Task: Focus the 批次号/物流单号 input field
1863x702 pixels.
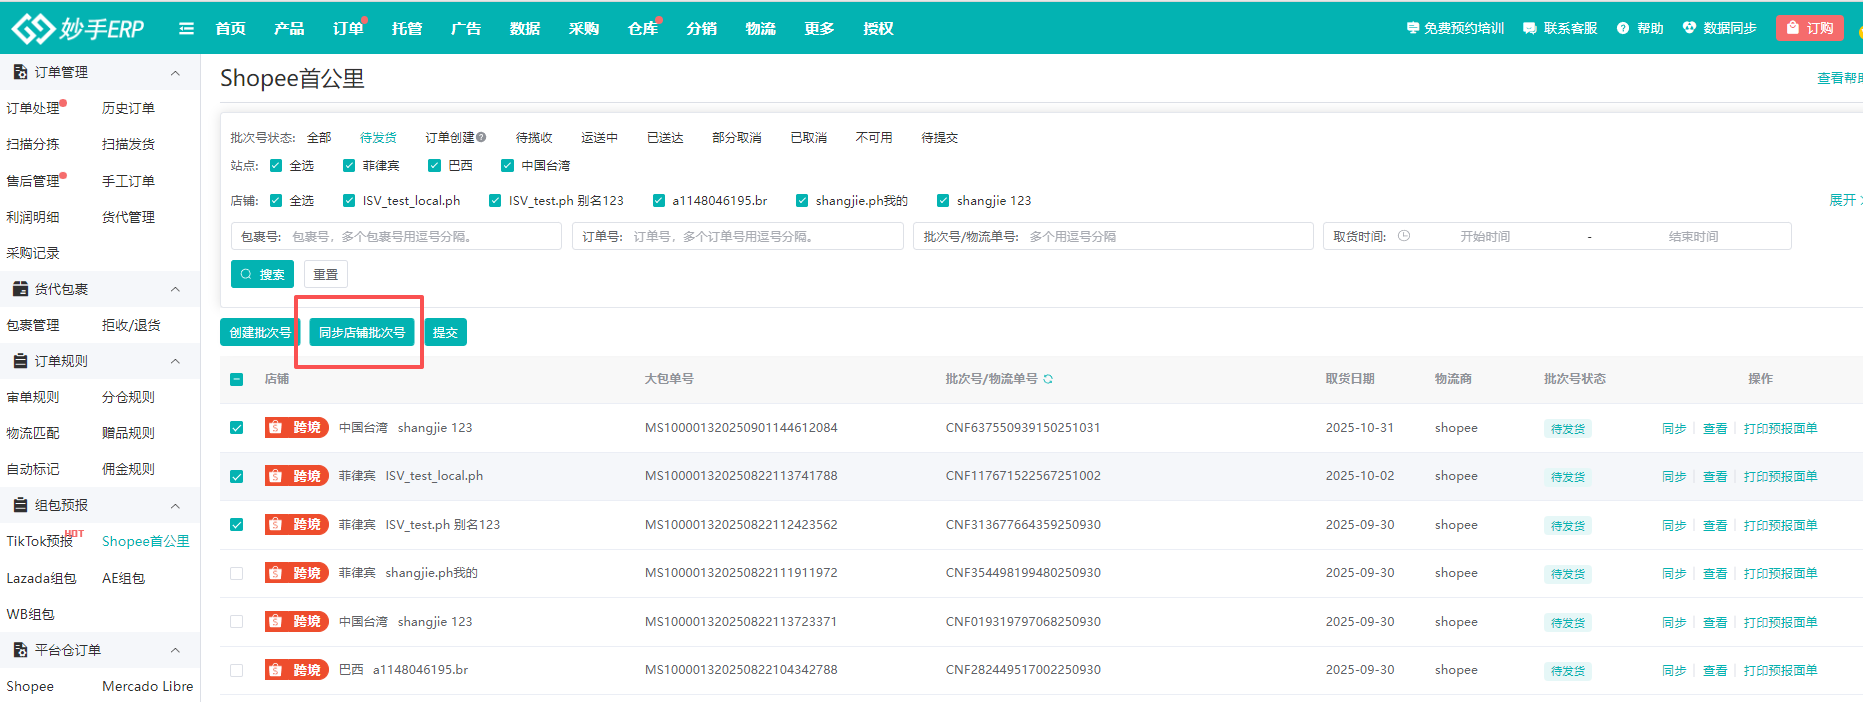Action: [1113, 237]
